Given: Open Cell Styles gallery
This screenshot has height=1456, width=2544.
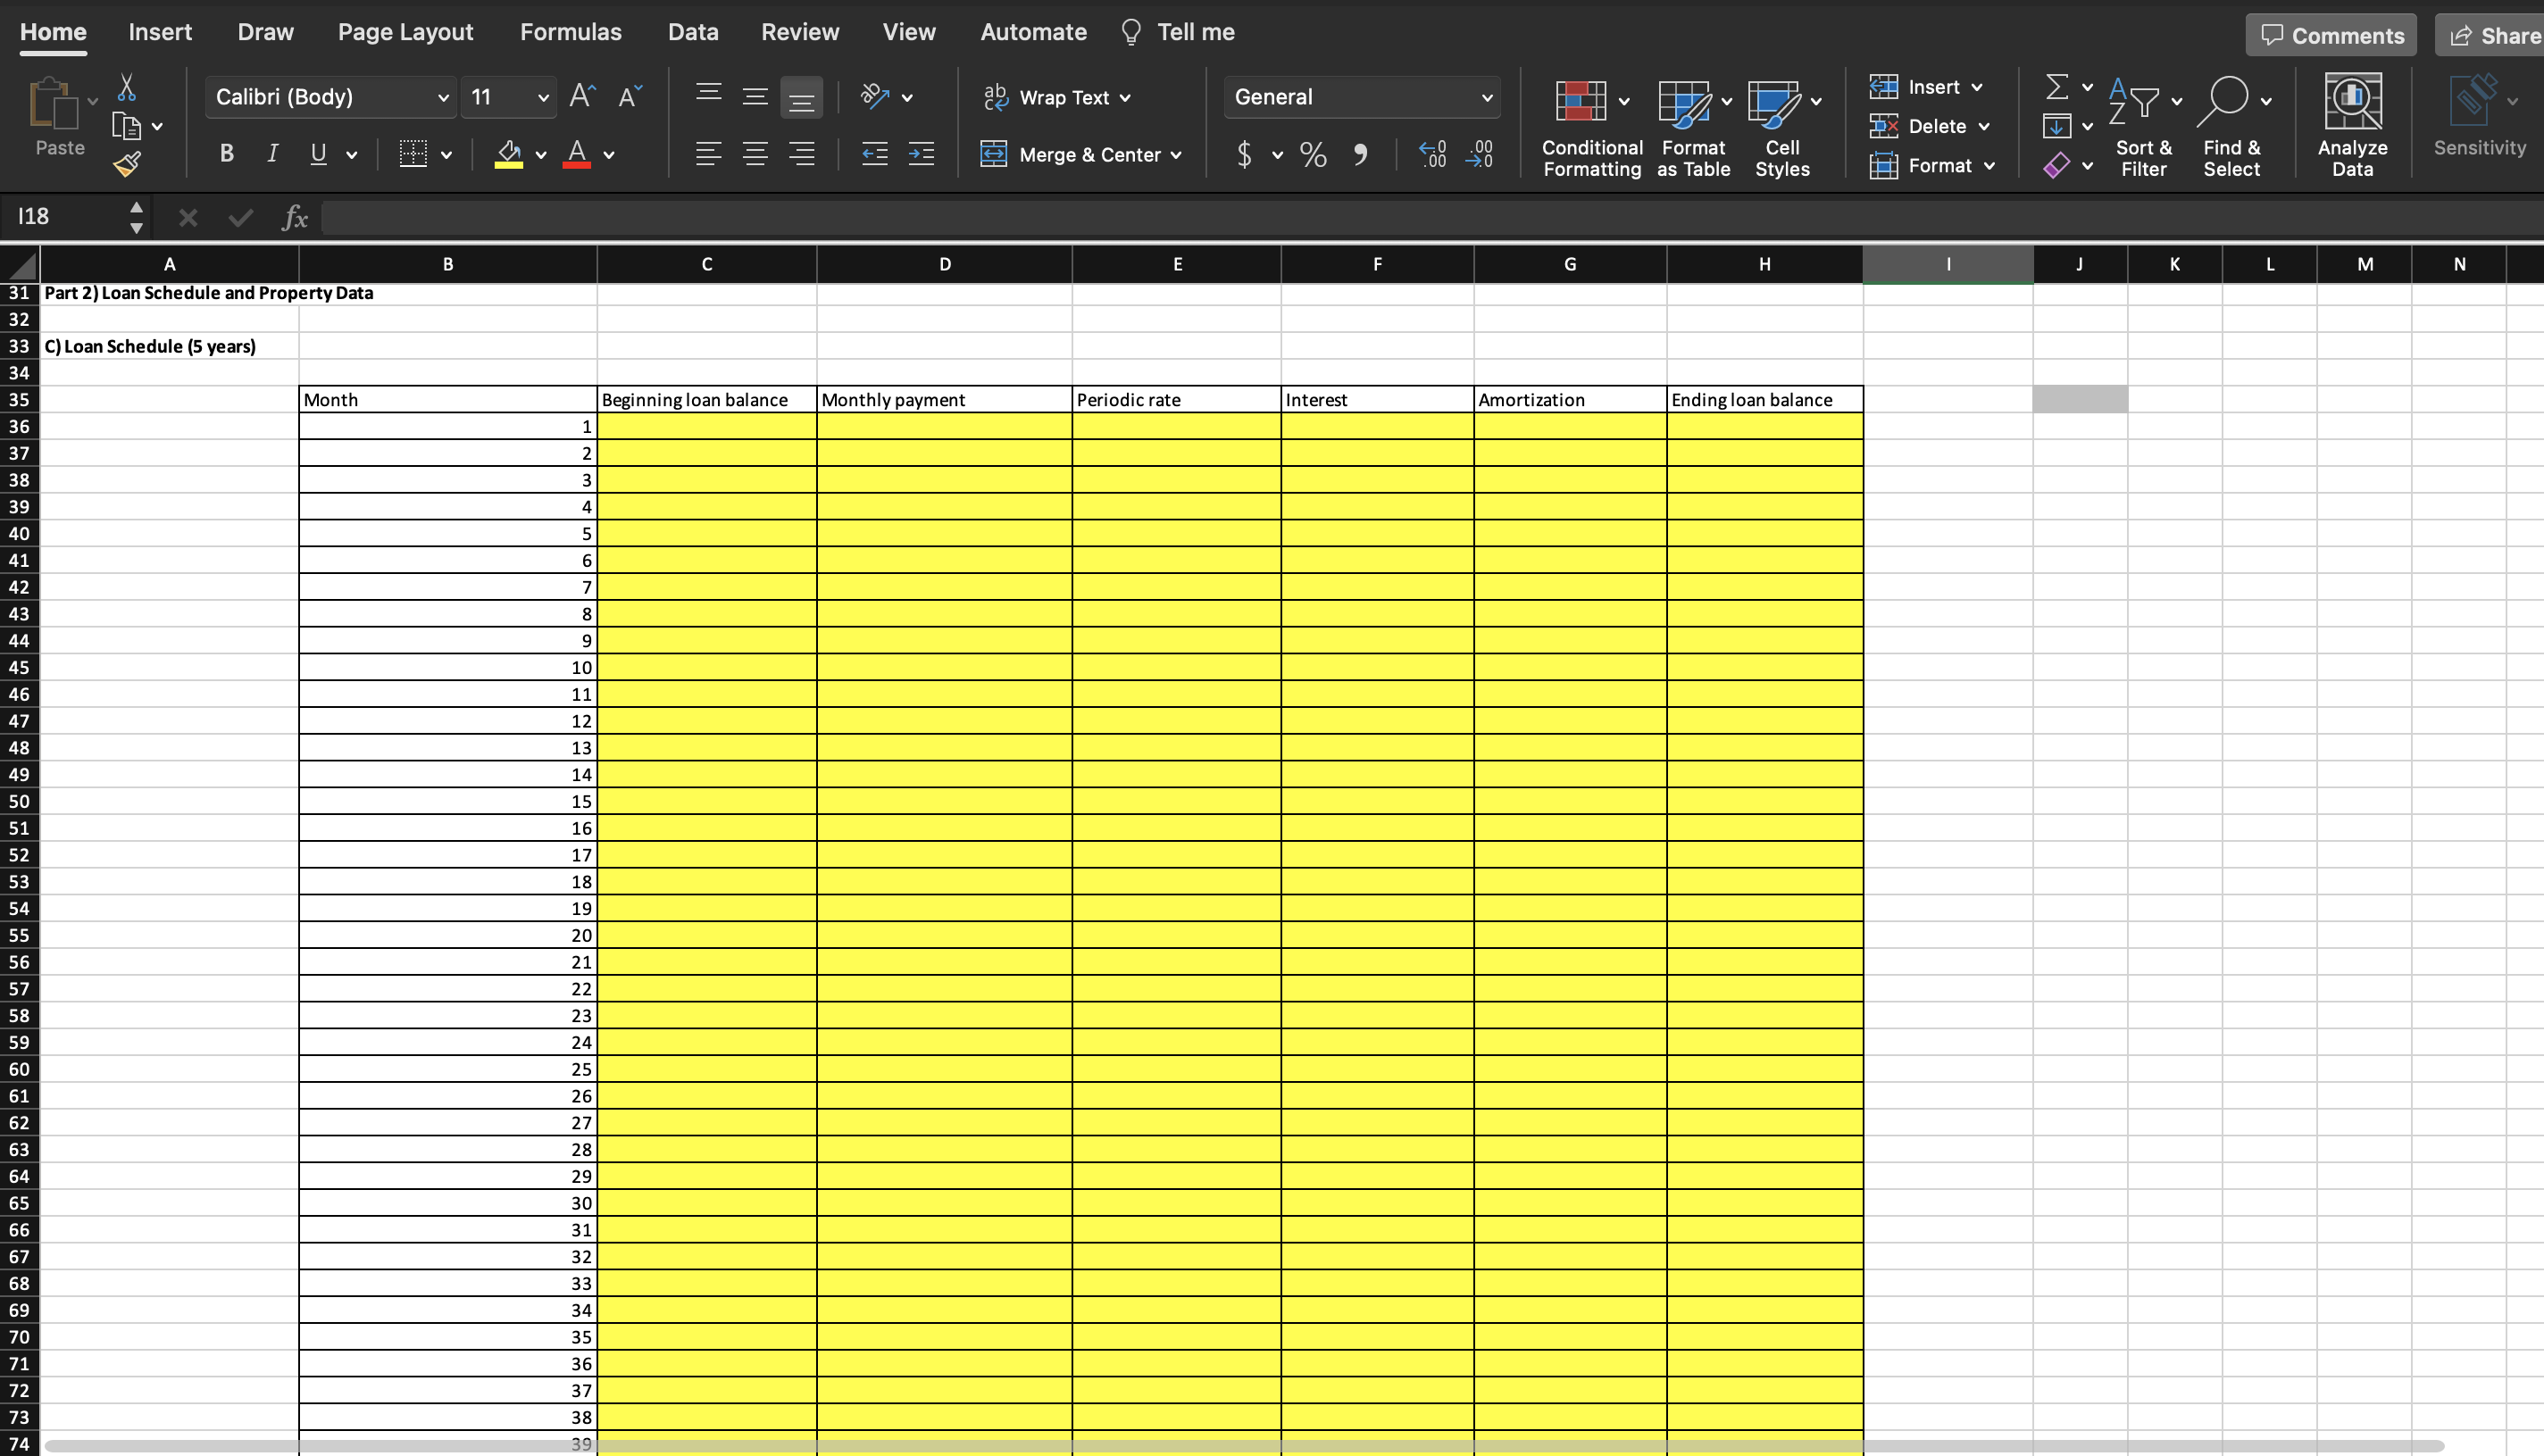Looking at the screenshot, I should [x=1783, y=127].
